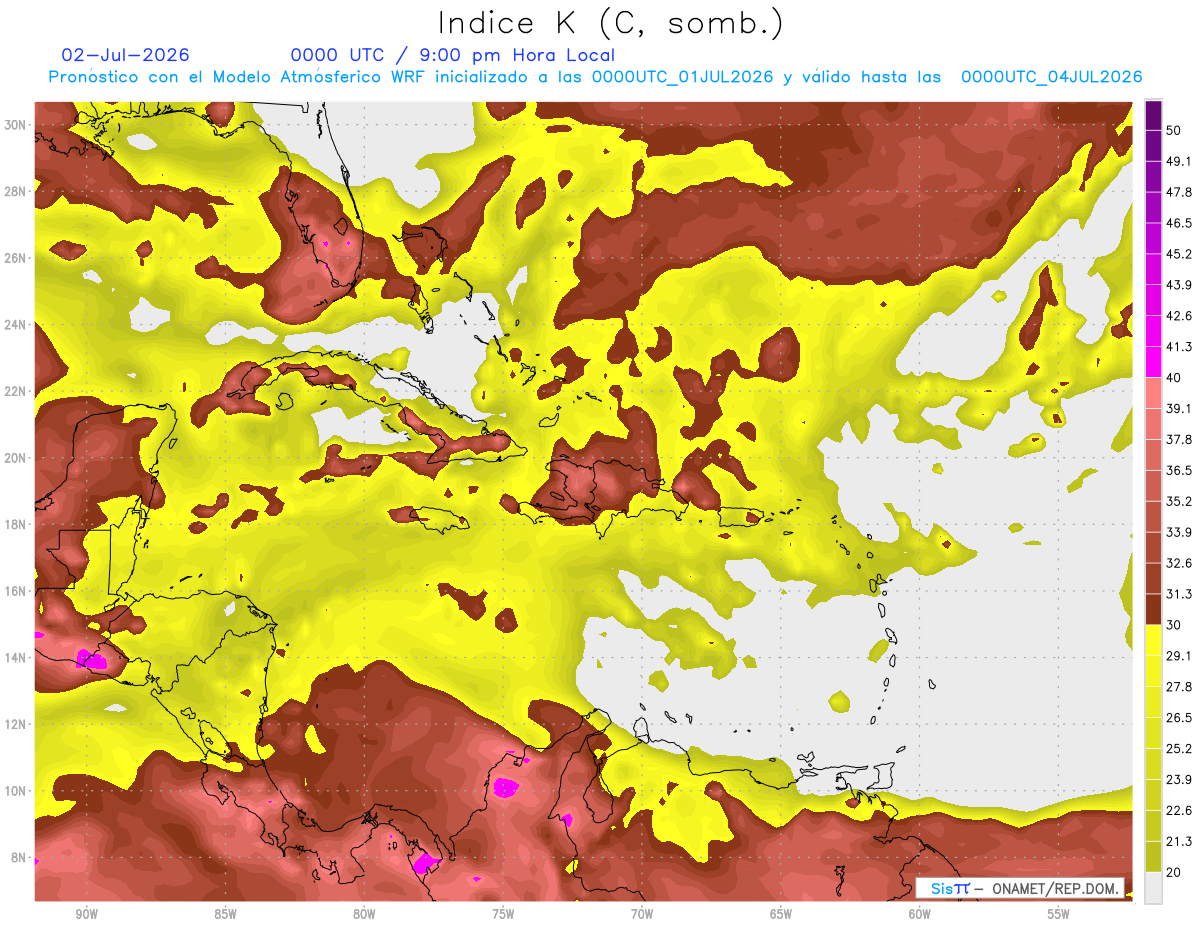The height and width of the screenshot is (927, 1200).
Task: Click the latitude axis label '10N'
Action: tap(15, 791)
